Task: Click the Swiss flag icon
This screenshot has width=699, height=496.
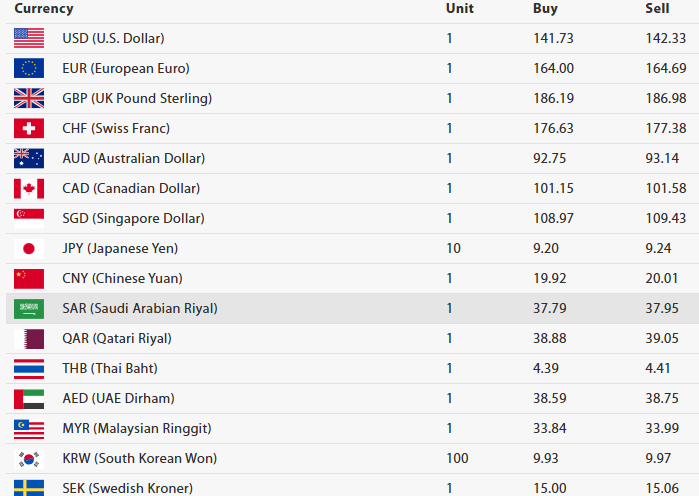Action: [28, 128]
